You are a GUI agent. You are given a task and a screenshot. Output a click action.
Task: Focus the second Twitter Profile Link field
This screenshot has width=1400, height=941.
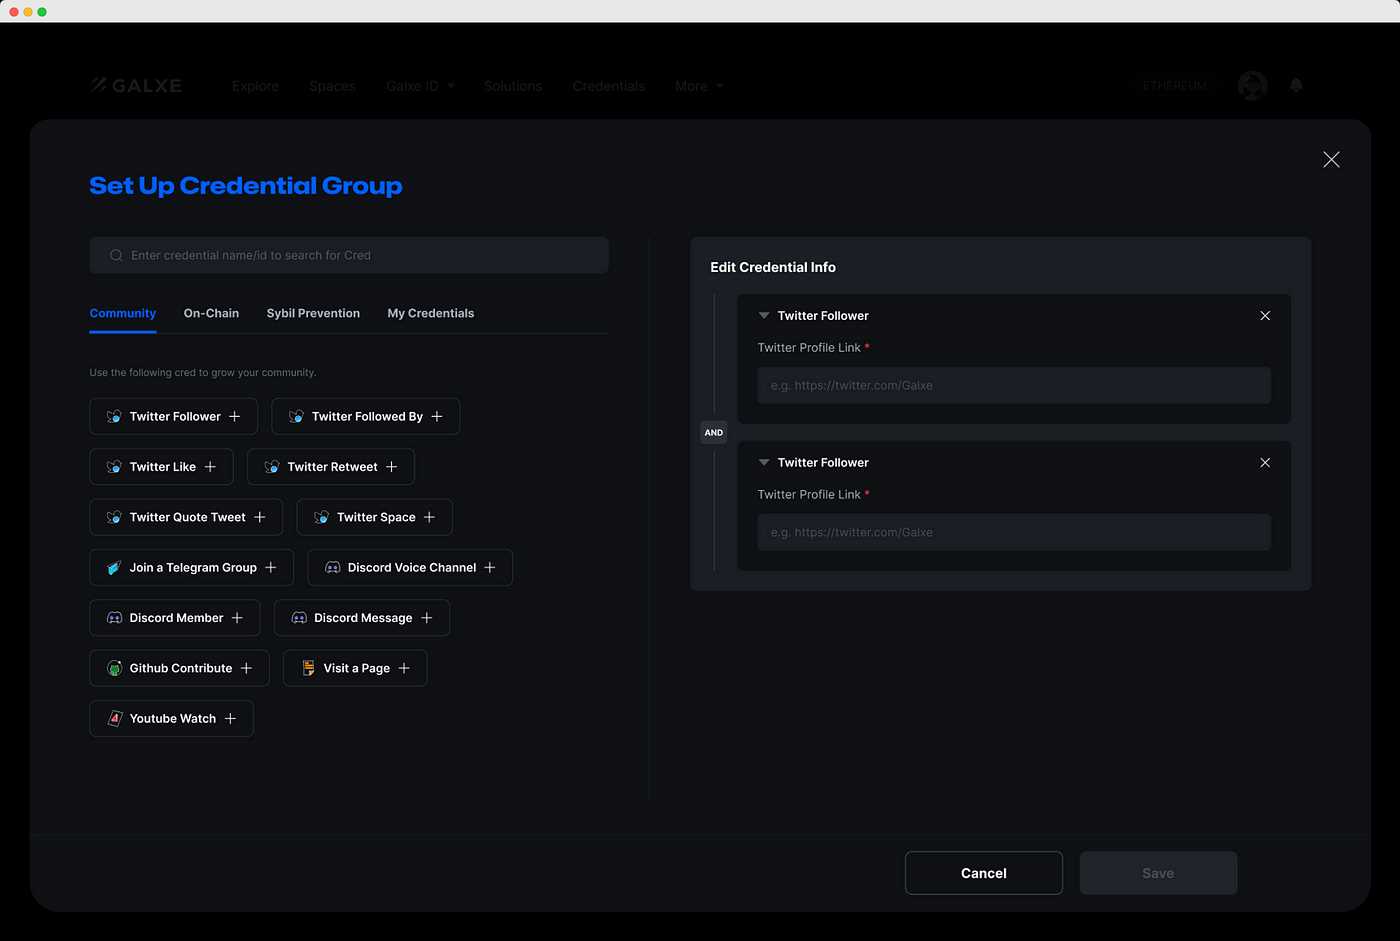click(1014, 532)
